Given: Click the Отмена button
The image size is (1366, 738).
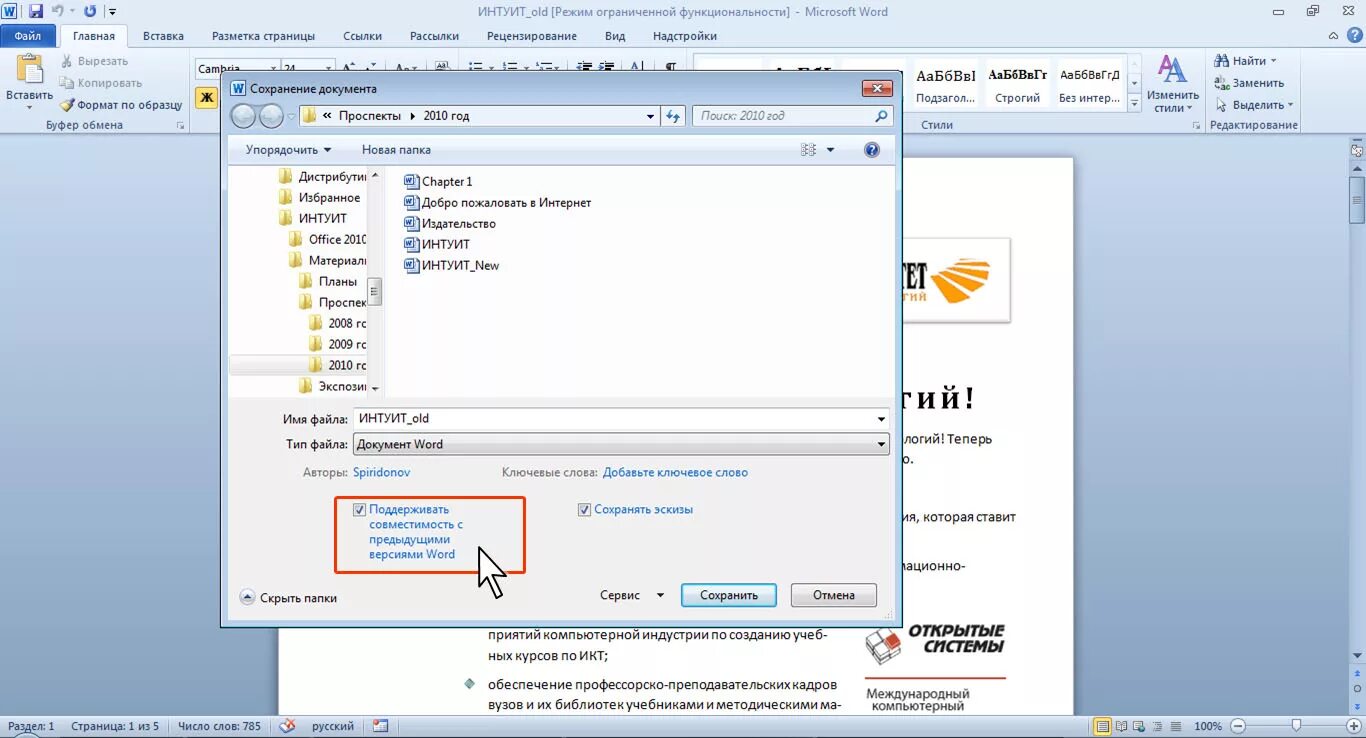Looking at the screenshot, I should coord(834,595).
